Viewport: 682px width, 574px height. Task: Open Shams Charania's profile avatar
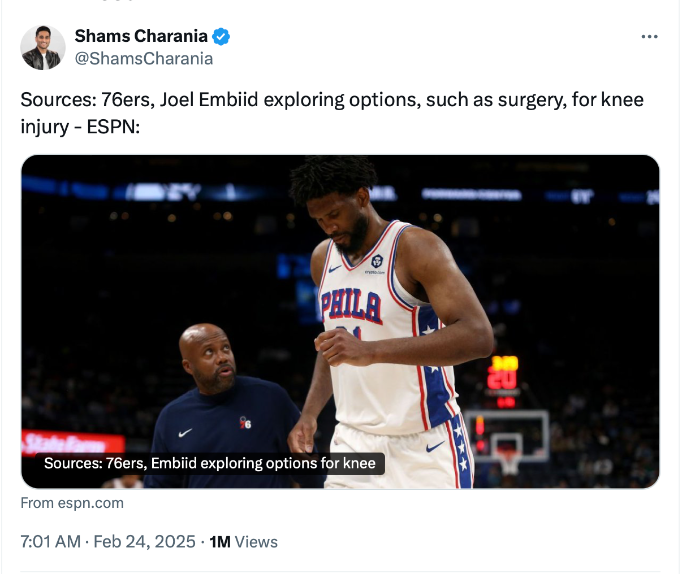tap(43, 47)
